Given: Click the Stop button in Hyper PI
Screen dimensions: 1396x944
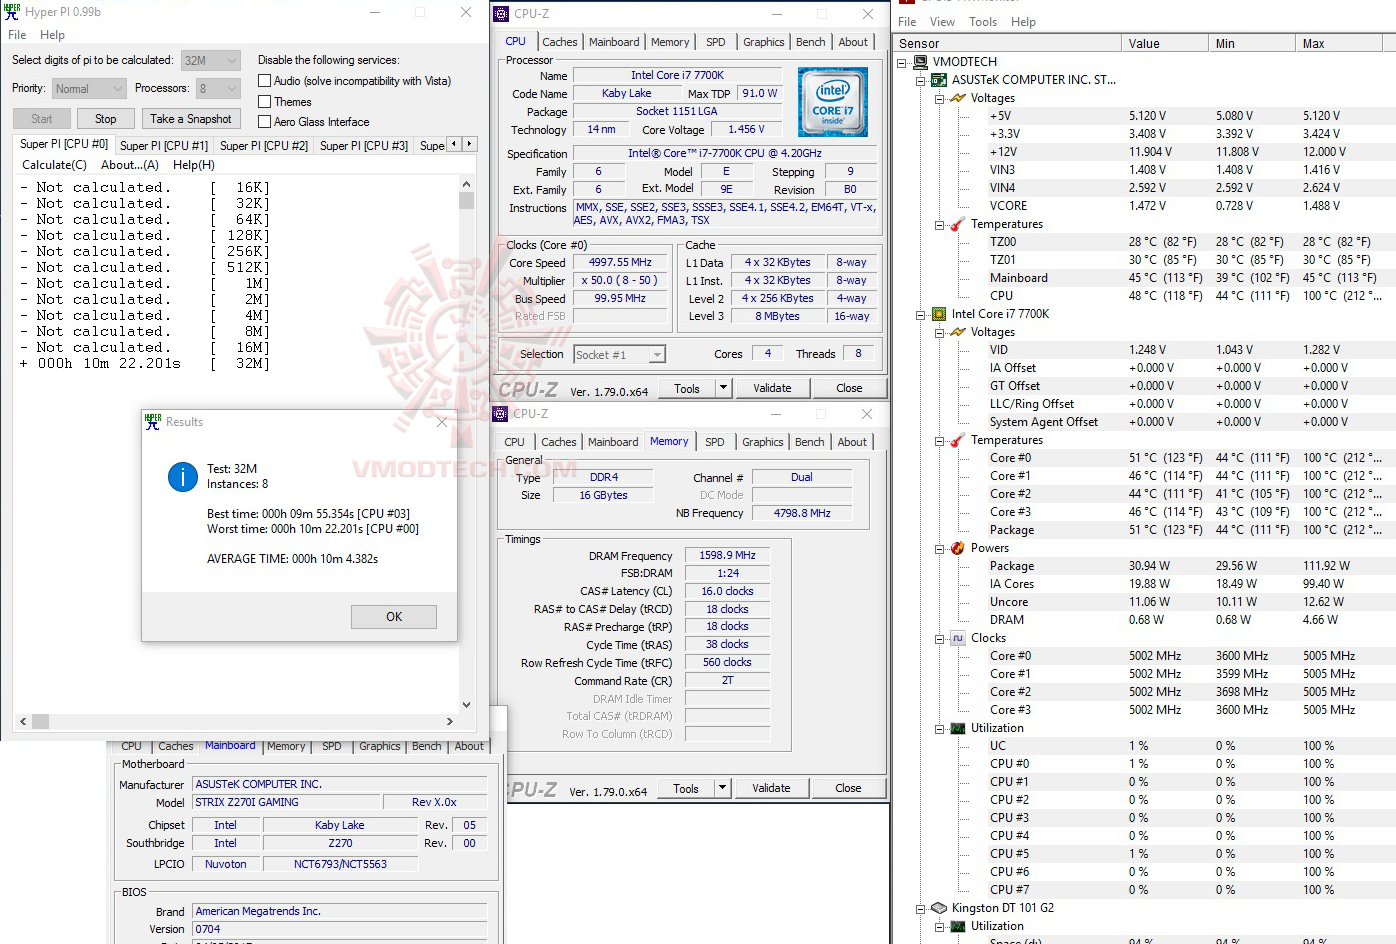Looking at the screenshot, I should 106,119.
